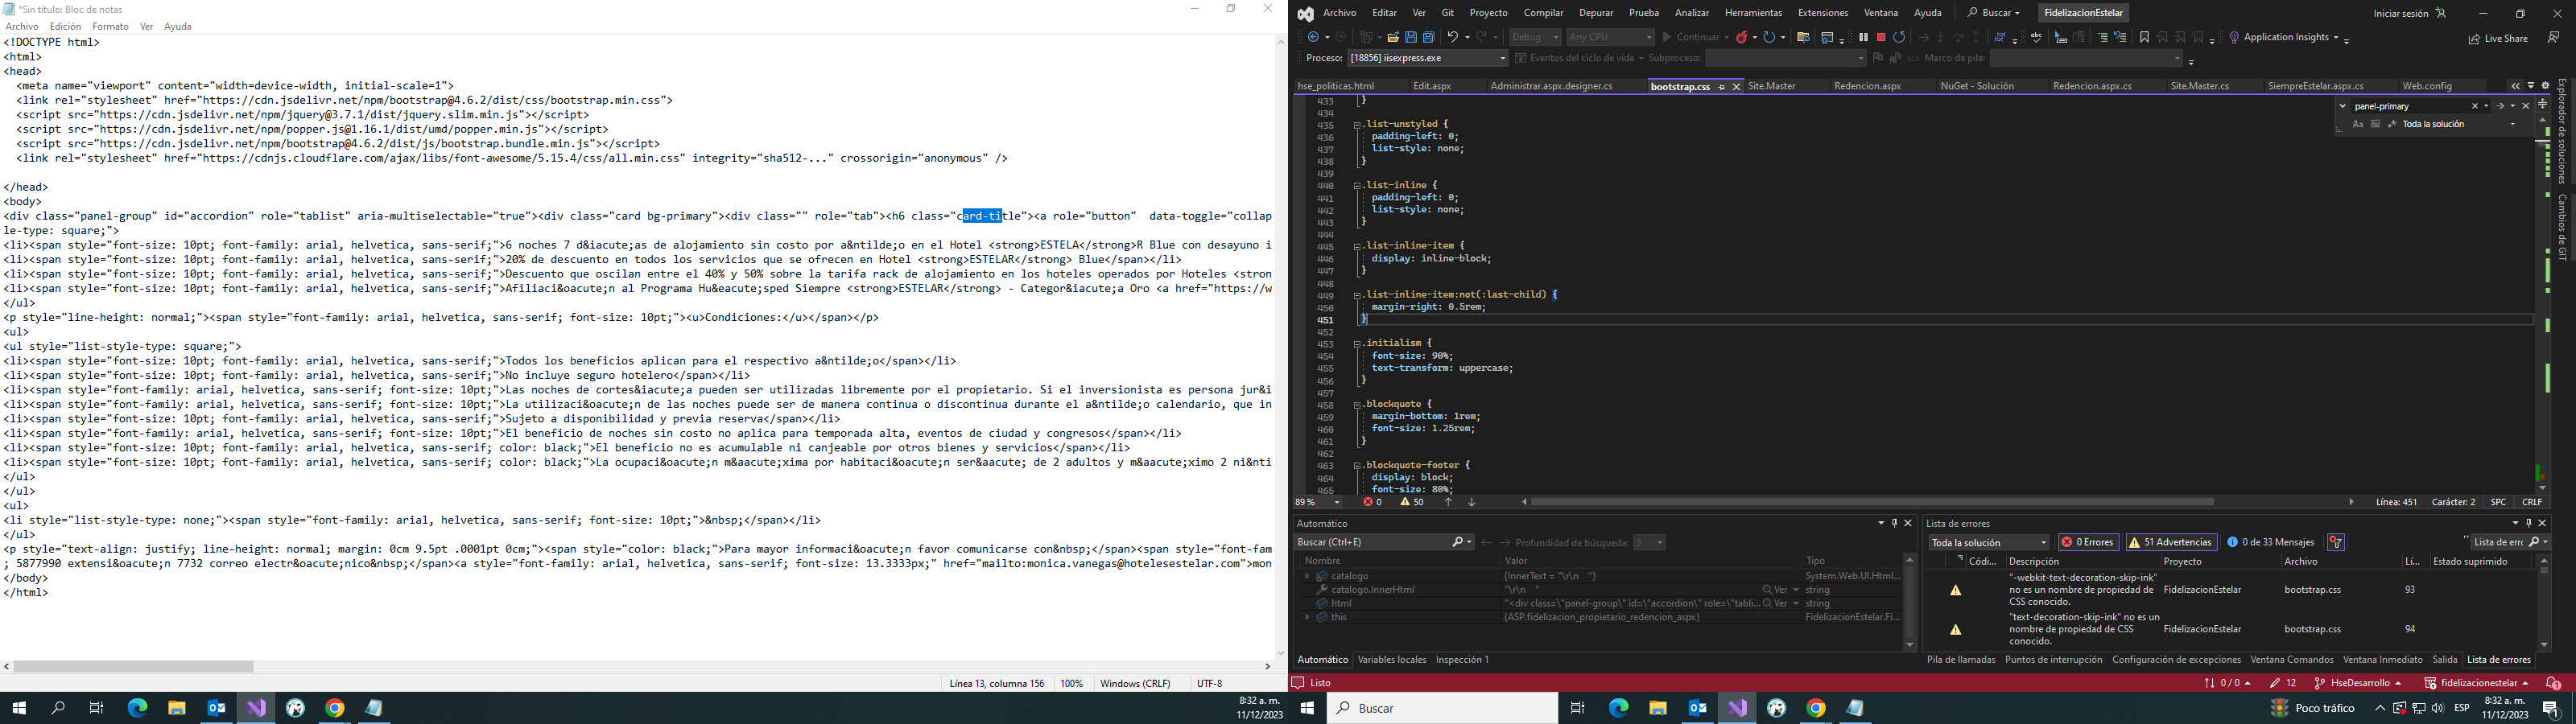
Task: Click the Notepad horizontal scrollbar thumb
Action: tap(133, 666)
